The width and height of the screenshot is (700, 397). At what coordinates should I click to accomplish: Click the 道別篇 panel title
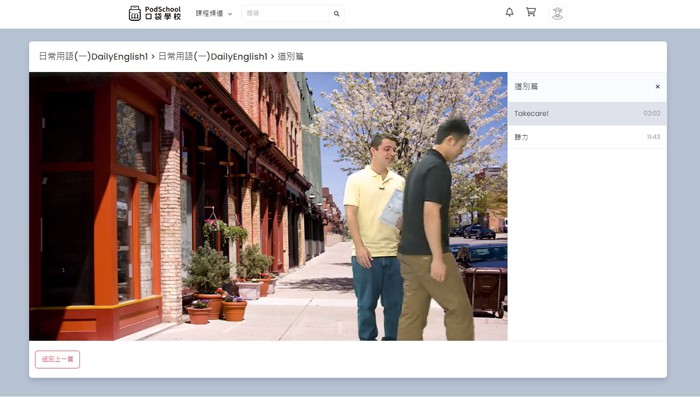(526, 87)
